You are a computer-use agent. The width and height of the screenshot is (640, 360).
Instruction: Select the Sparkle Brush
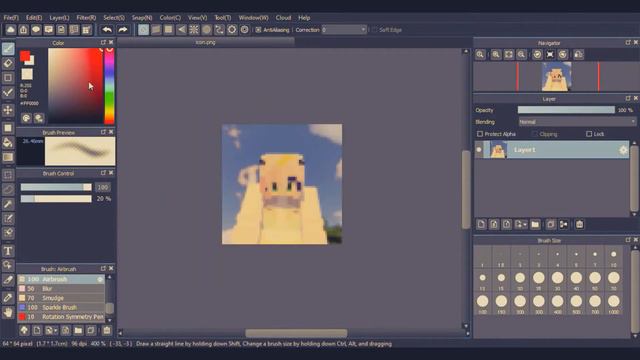coord(61,307)
